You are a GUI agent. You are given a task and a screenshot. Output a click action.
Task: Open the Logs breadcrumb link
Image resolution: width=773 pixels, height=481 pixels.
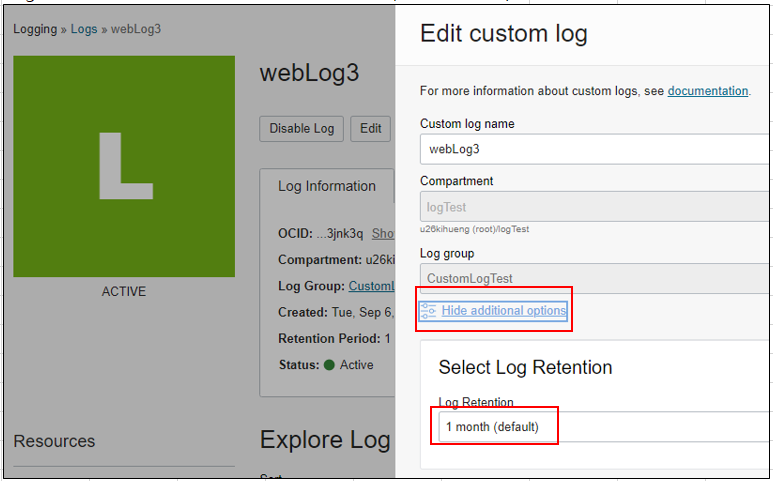(x=84, y=29)
